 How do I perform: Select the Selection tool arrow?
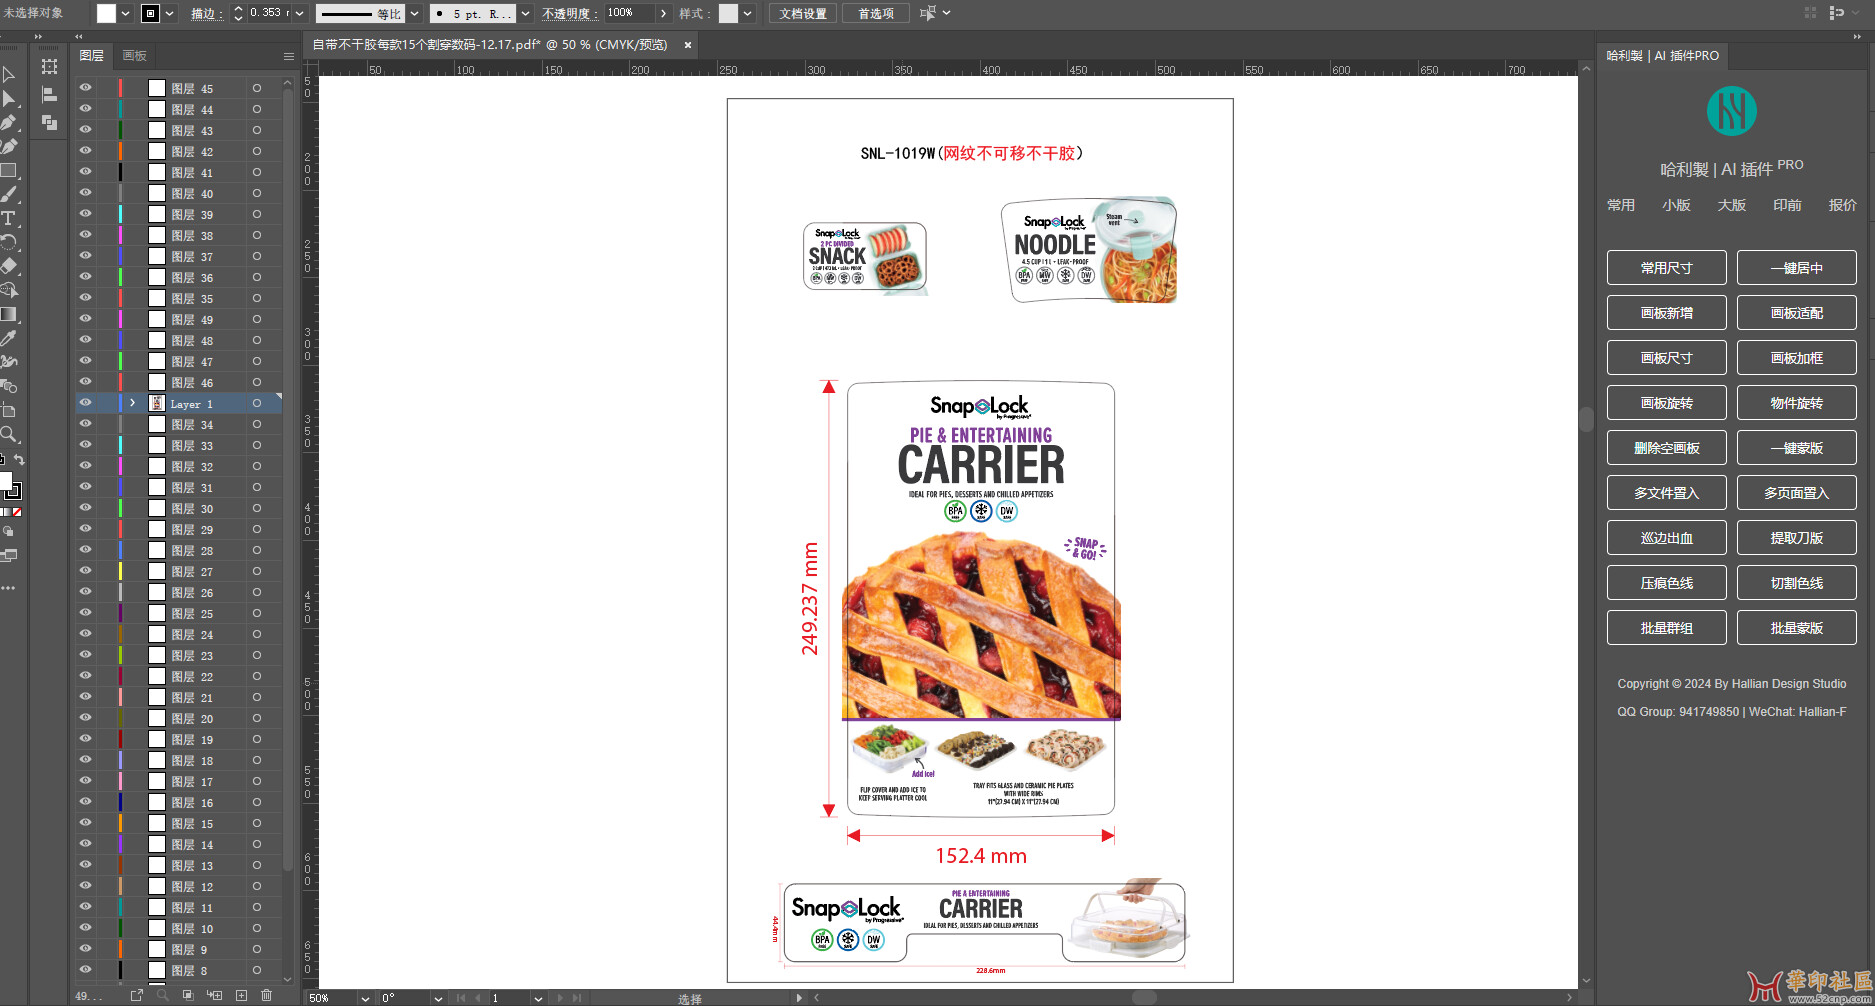(x=9, y=74)
